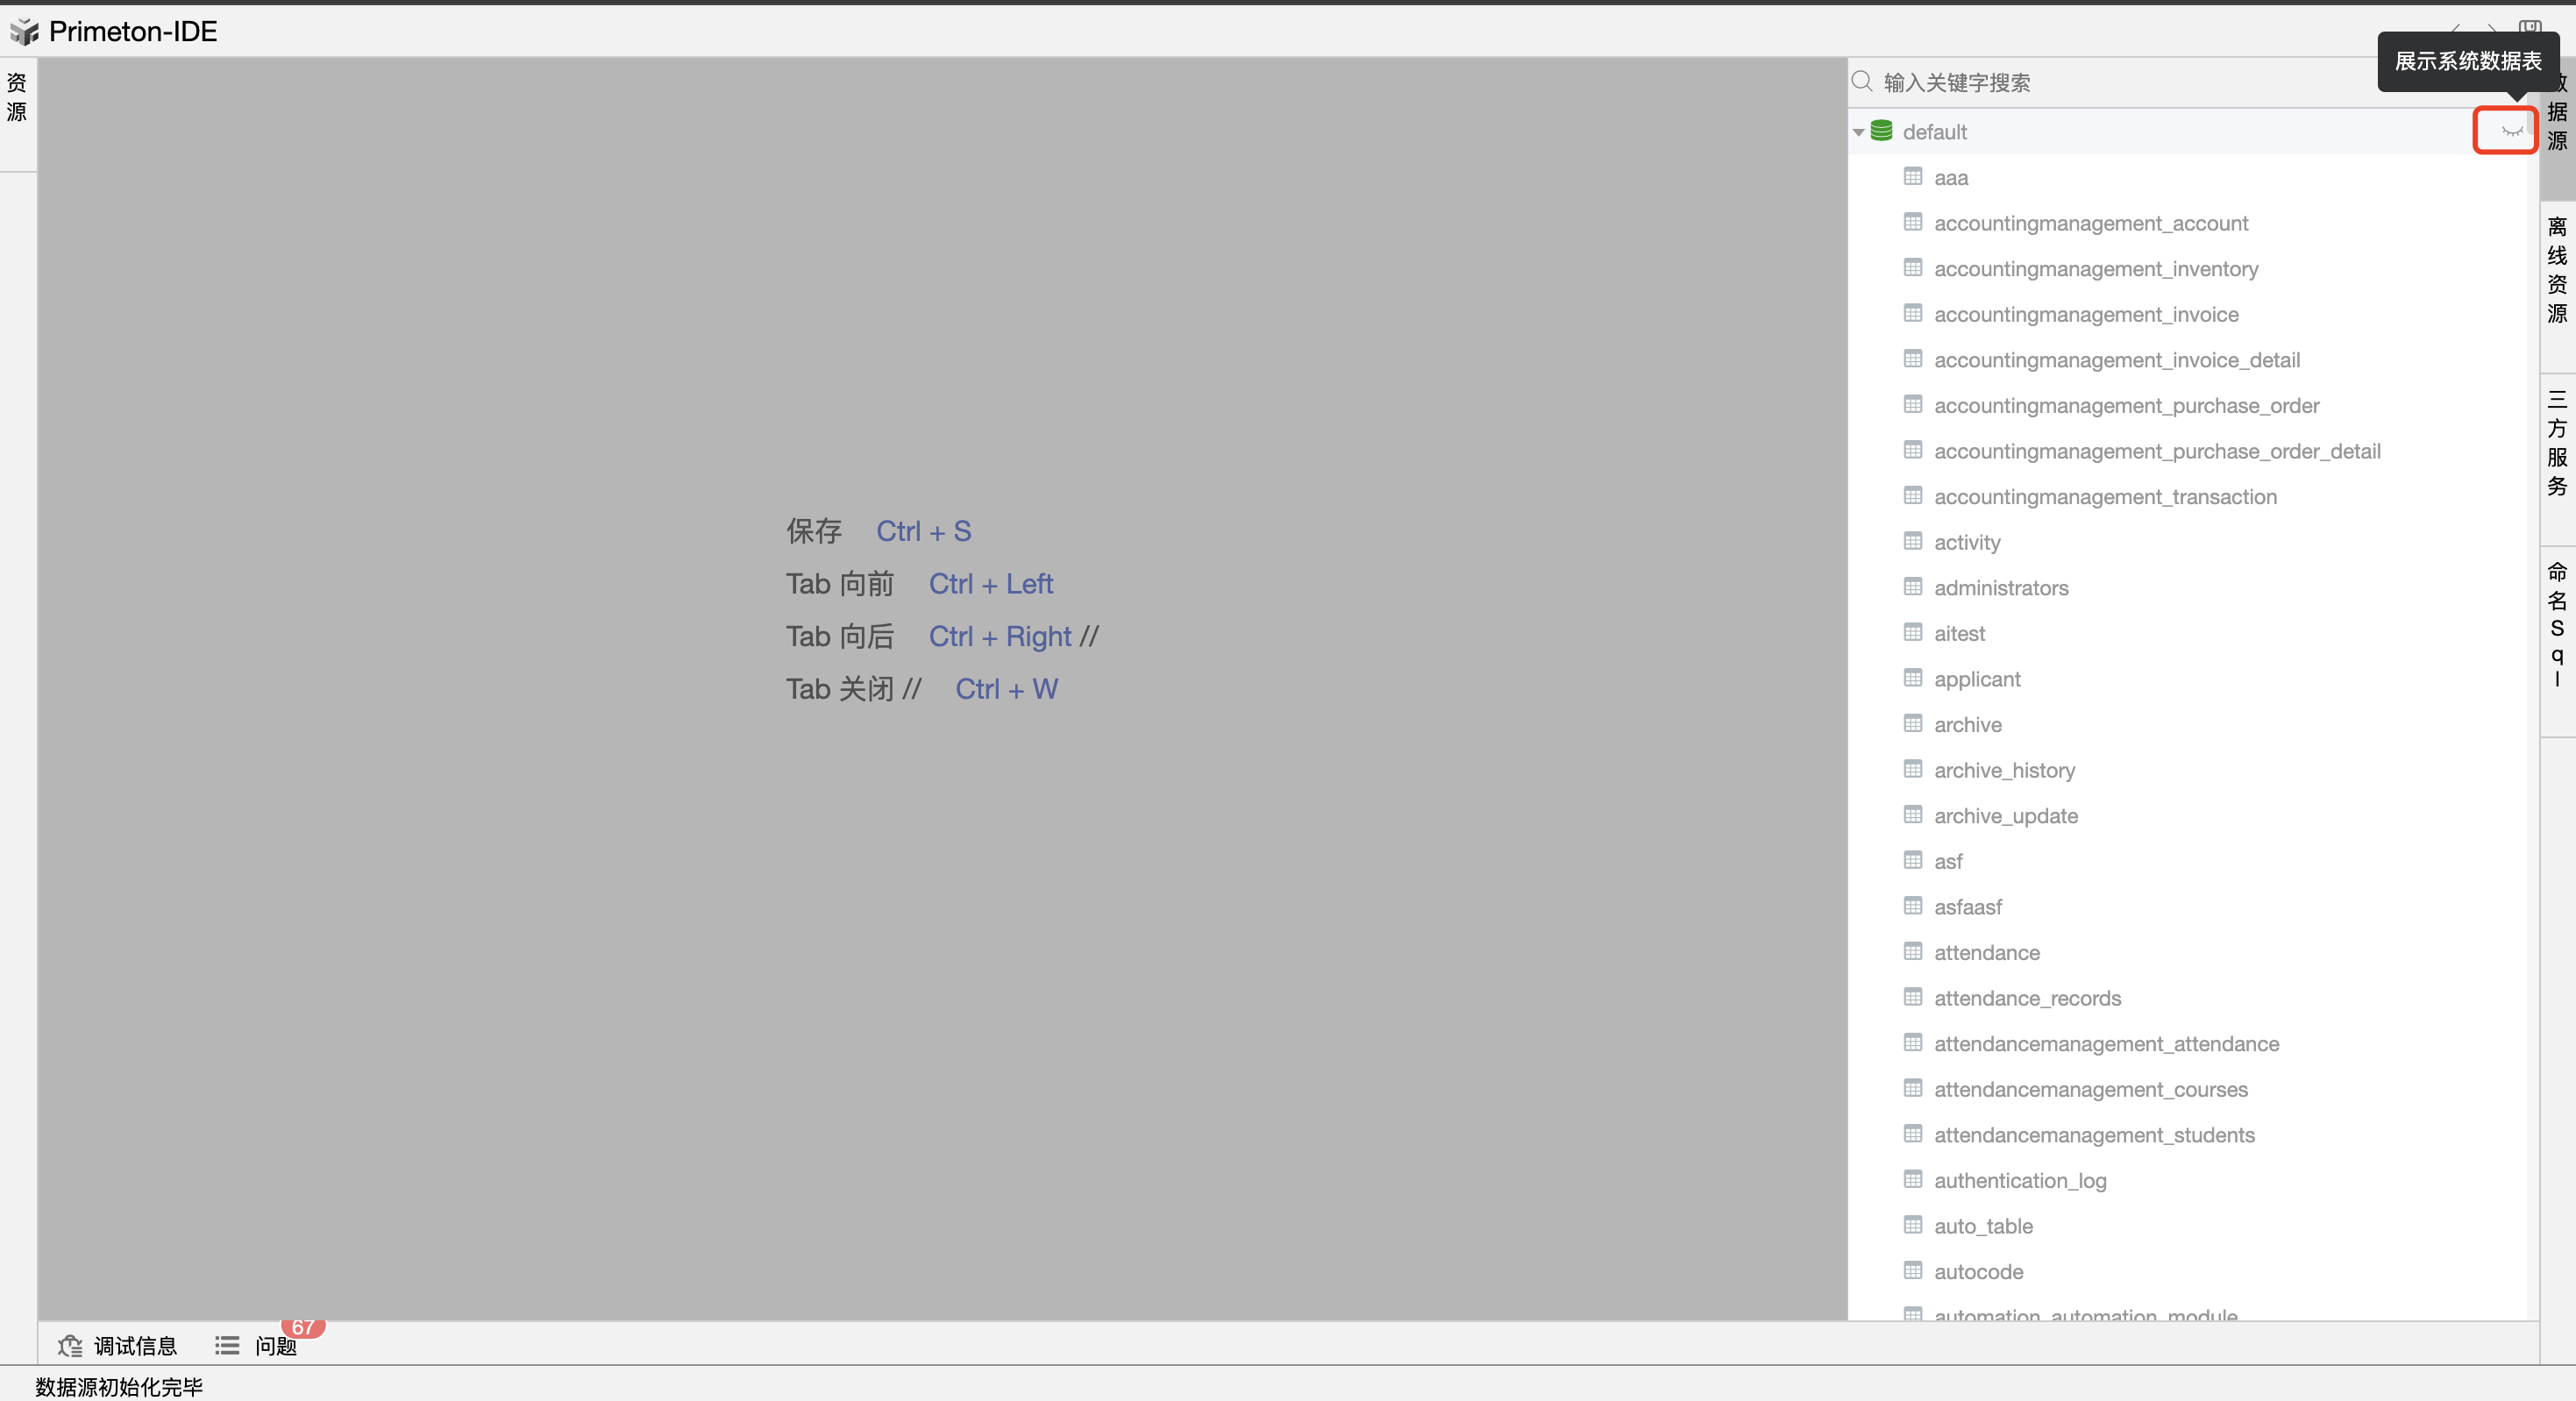Select the accountingmanagement_invoice table
This screenshot has width=2576, height=1401.
[2085, 314]
